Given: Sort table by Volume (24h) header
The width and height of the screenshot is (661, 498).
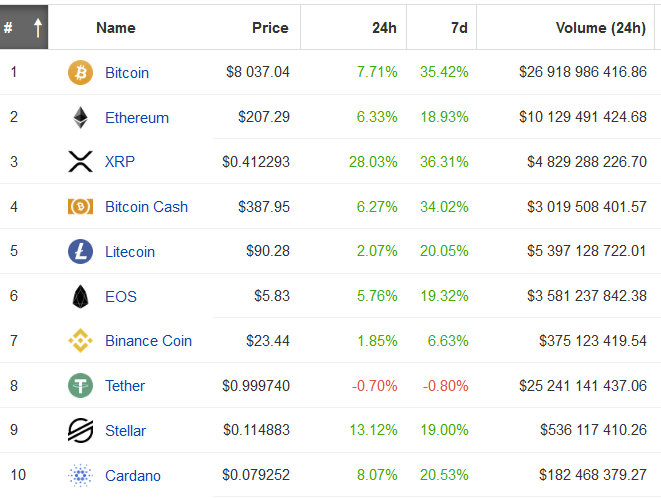Looking at the screenshot, I should click(601, 28).
